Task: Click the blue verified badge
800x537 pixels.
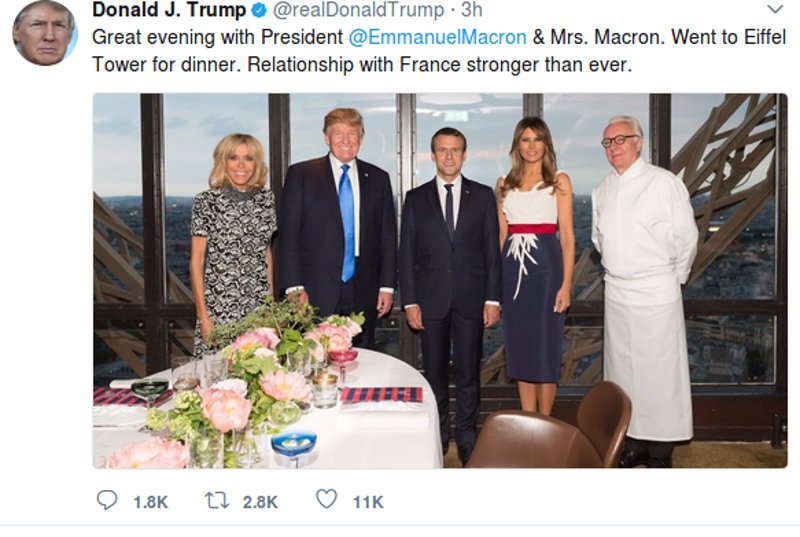Action: tap(259, 11)
